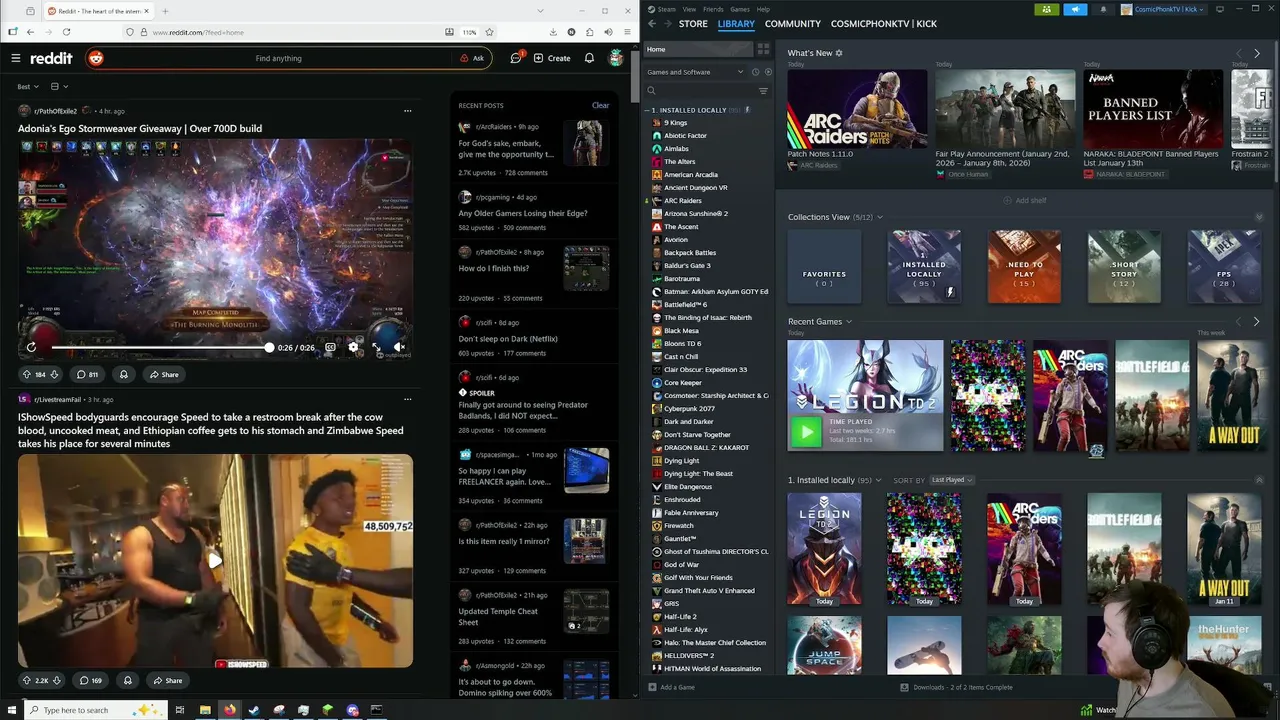Expand the Recent Games dropdown
This screenshot has width=1280, height=720.
[849, 322]
